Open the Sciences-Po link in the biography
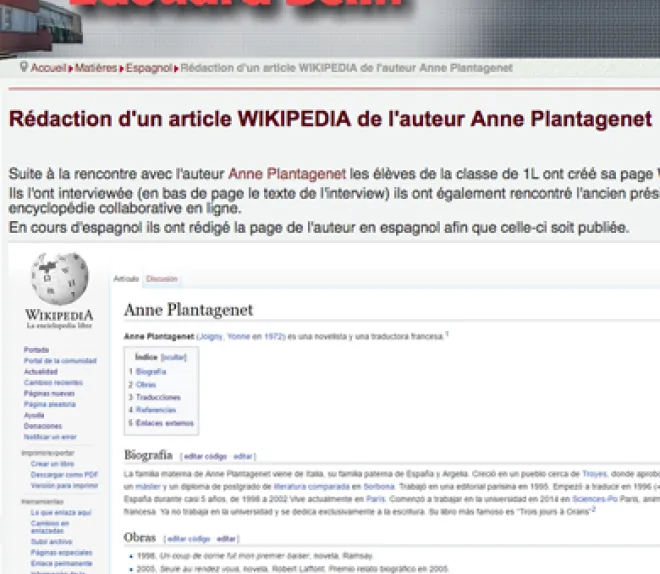Viewport: 660px width, 574px height. click(x=595, y=499)
